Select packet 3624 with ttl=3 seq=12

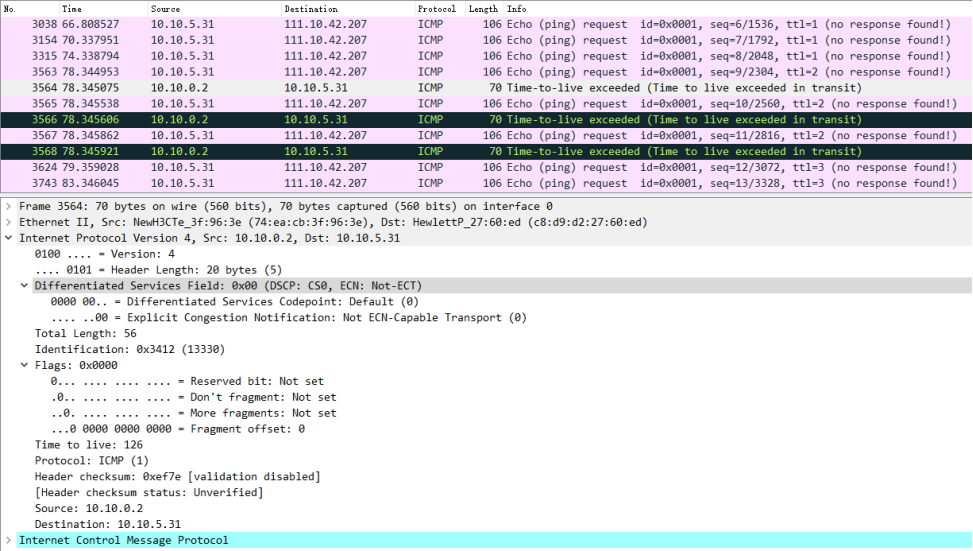coord(486,168)
